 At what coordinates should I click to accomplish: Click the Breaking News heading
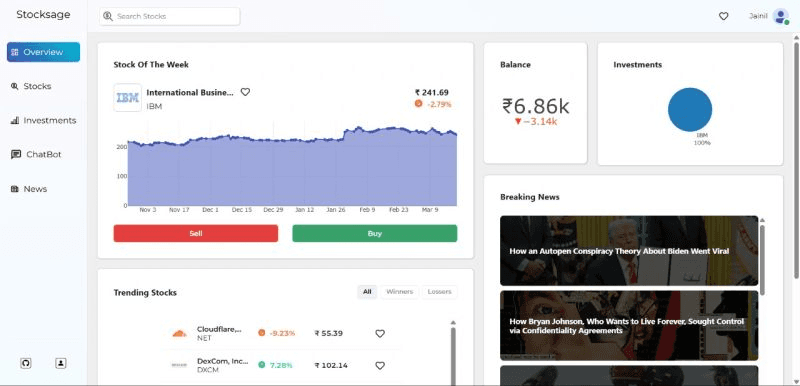(530, 197)
